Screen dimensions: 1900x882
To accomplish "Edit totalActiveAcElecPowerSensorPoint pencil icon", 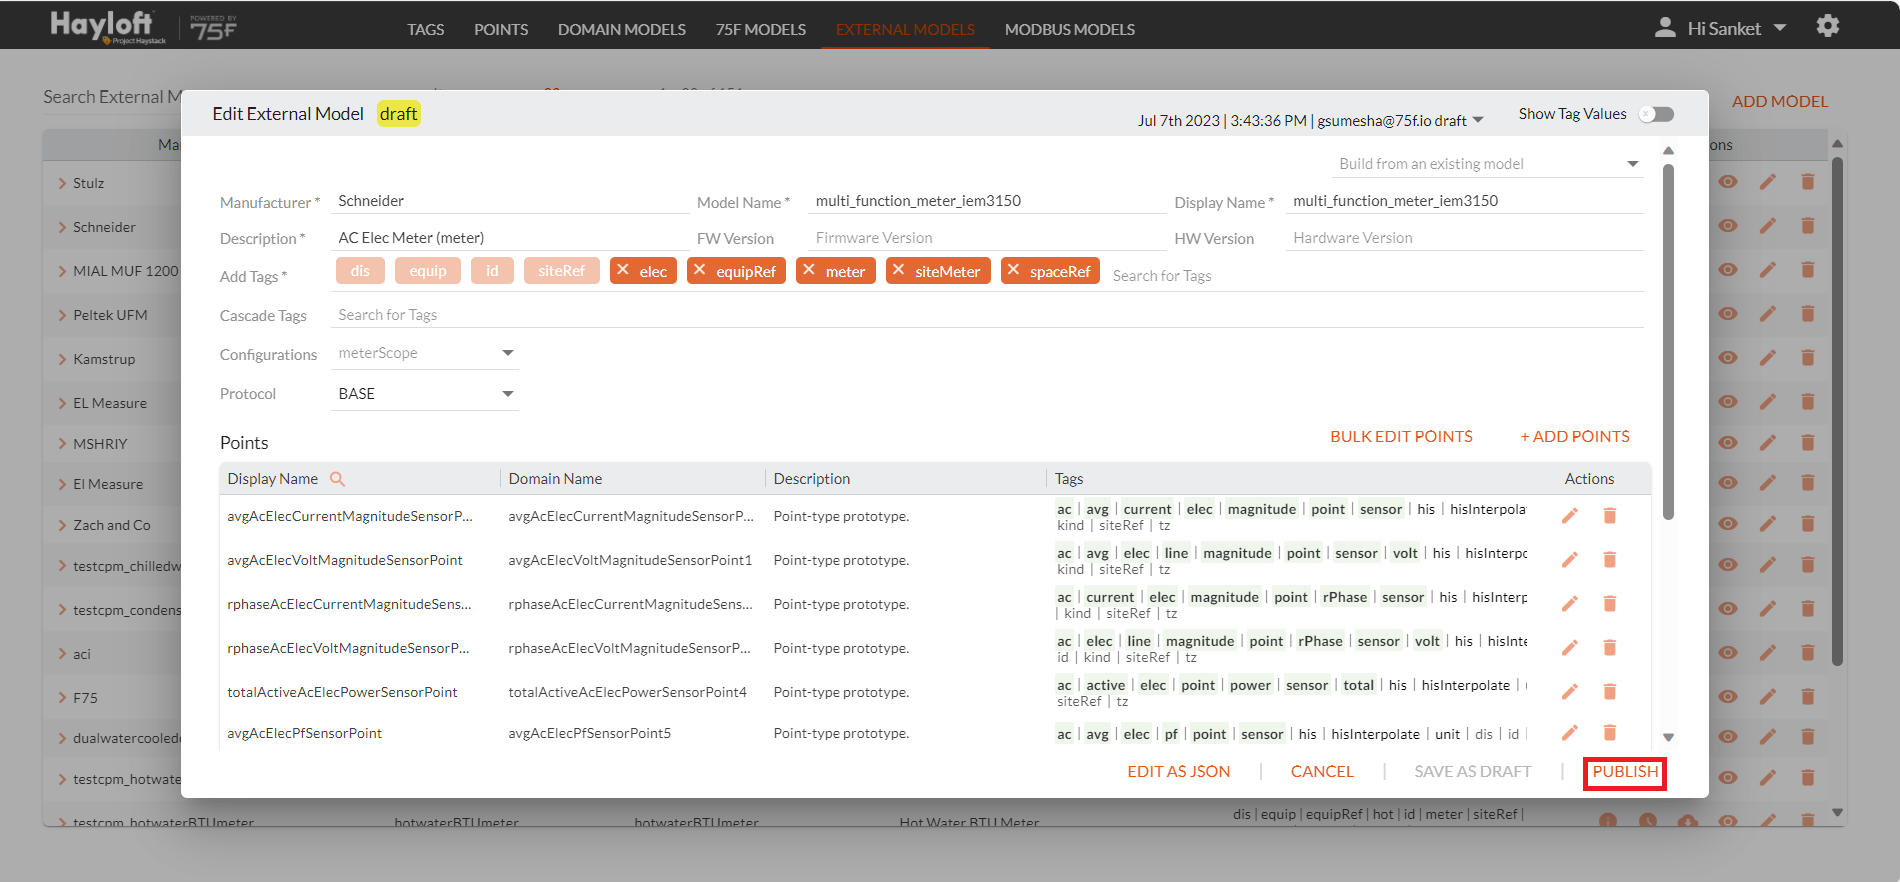I will pos(1570,692).
